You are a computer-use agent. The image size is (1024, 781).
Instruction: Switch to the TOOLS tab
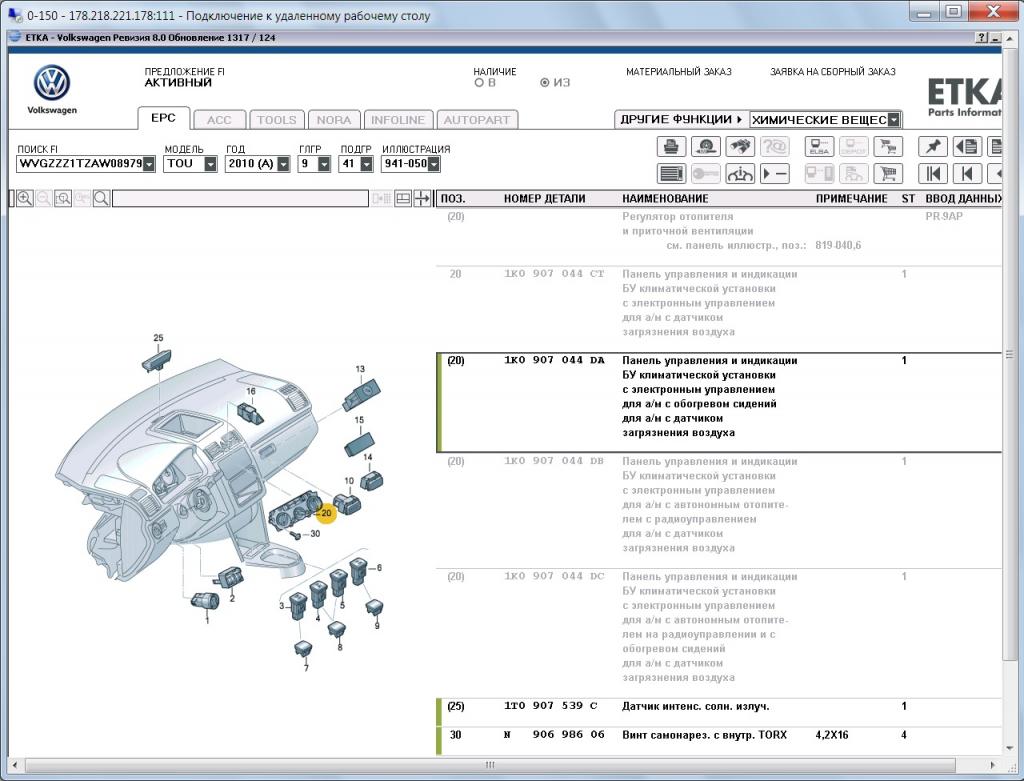(x=277, y=120)
